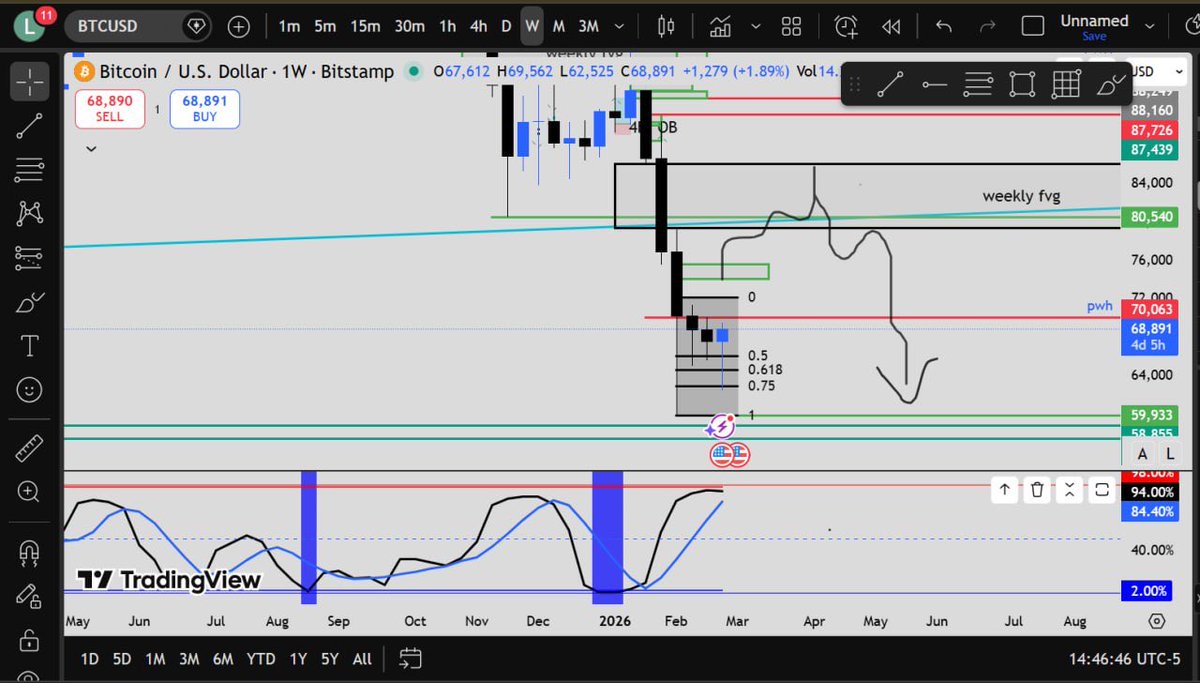Open indicator templates with the four-squares icon
The width and height of the screenshot is (1200, 683).
(792, 26)
